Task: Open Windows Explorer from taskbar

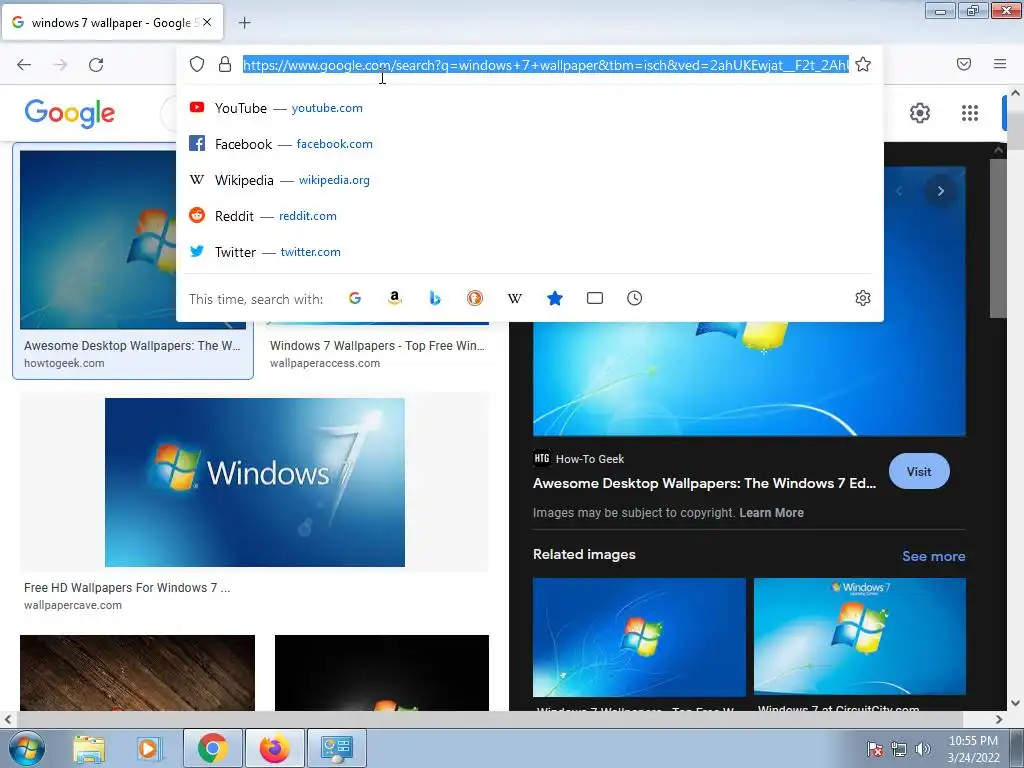Action: tap(89, 748)
